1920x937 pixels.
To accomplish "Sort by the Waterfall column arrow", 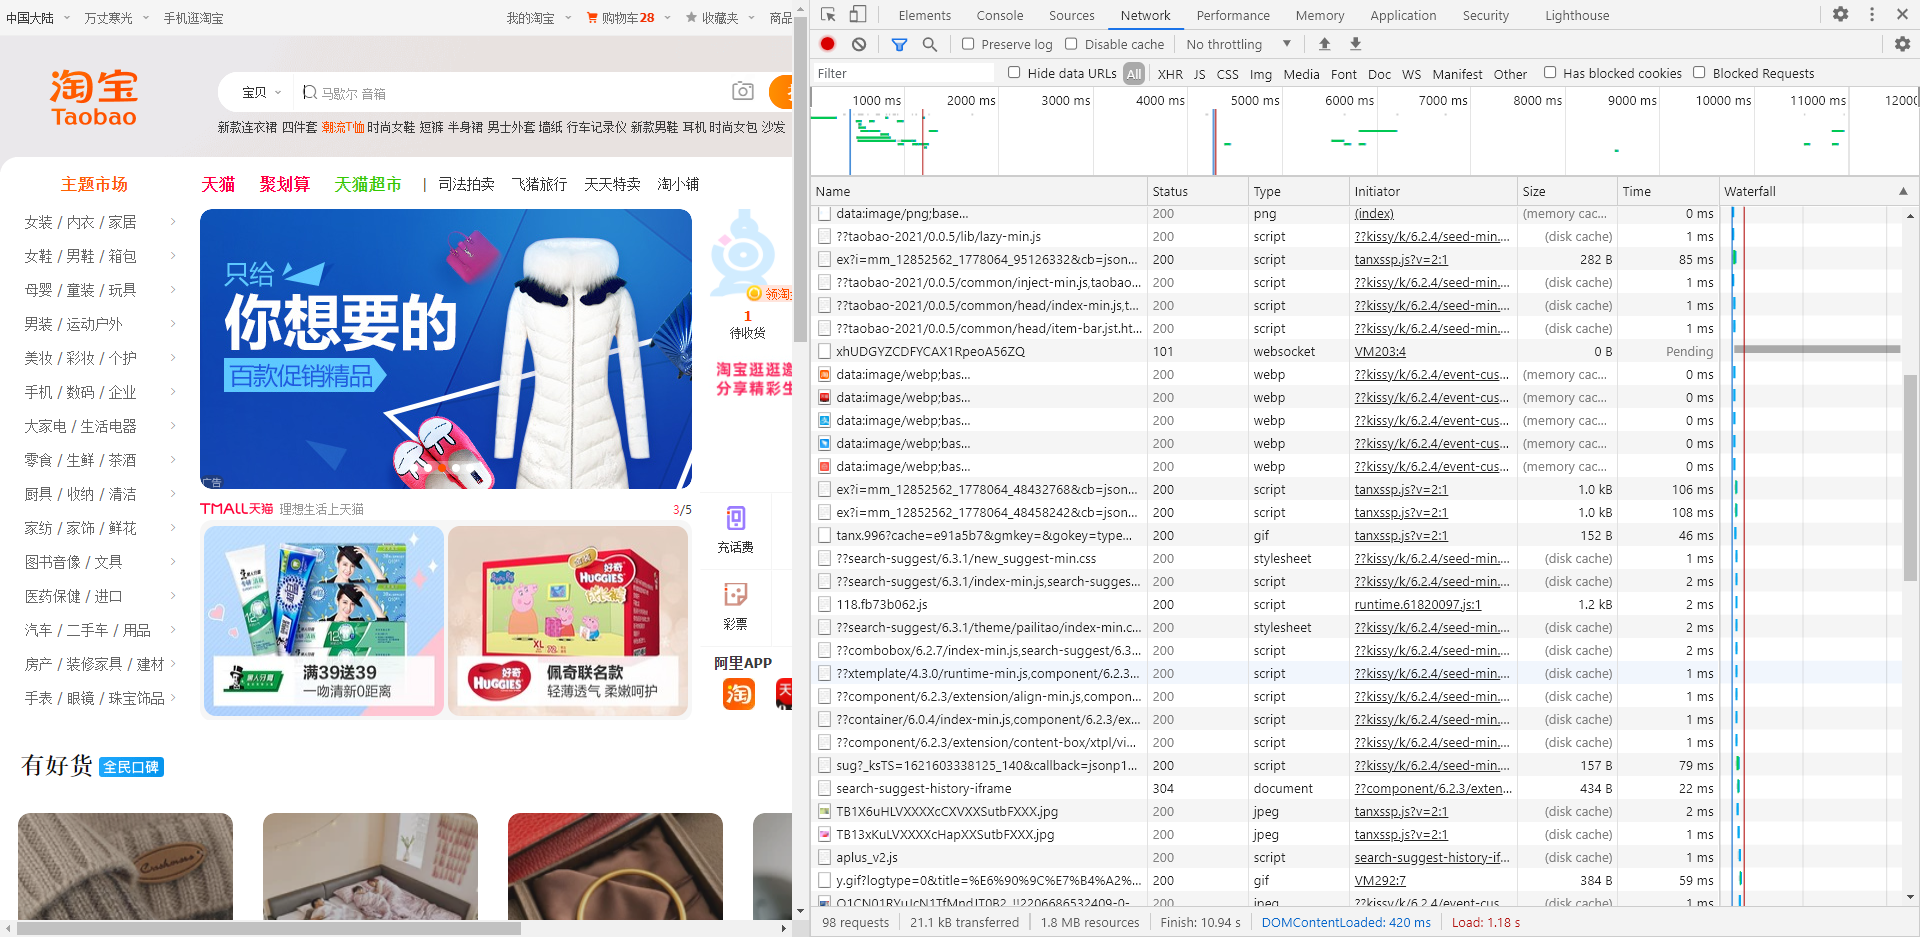I will coord(1903,191).
